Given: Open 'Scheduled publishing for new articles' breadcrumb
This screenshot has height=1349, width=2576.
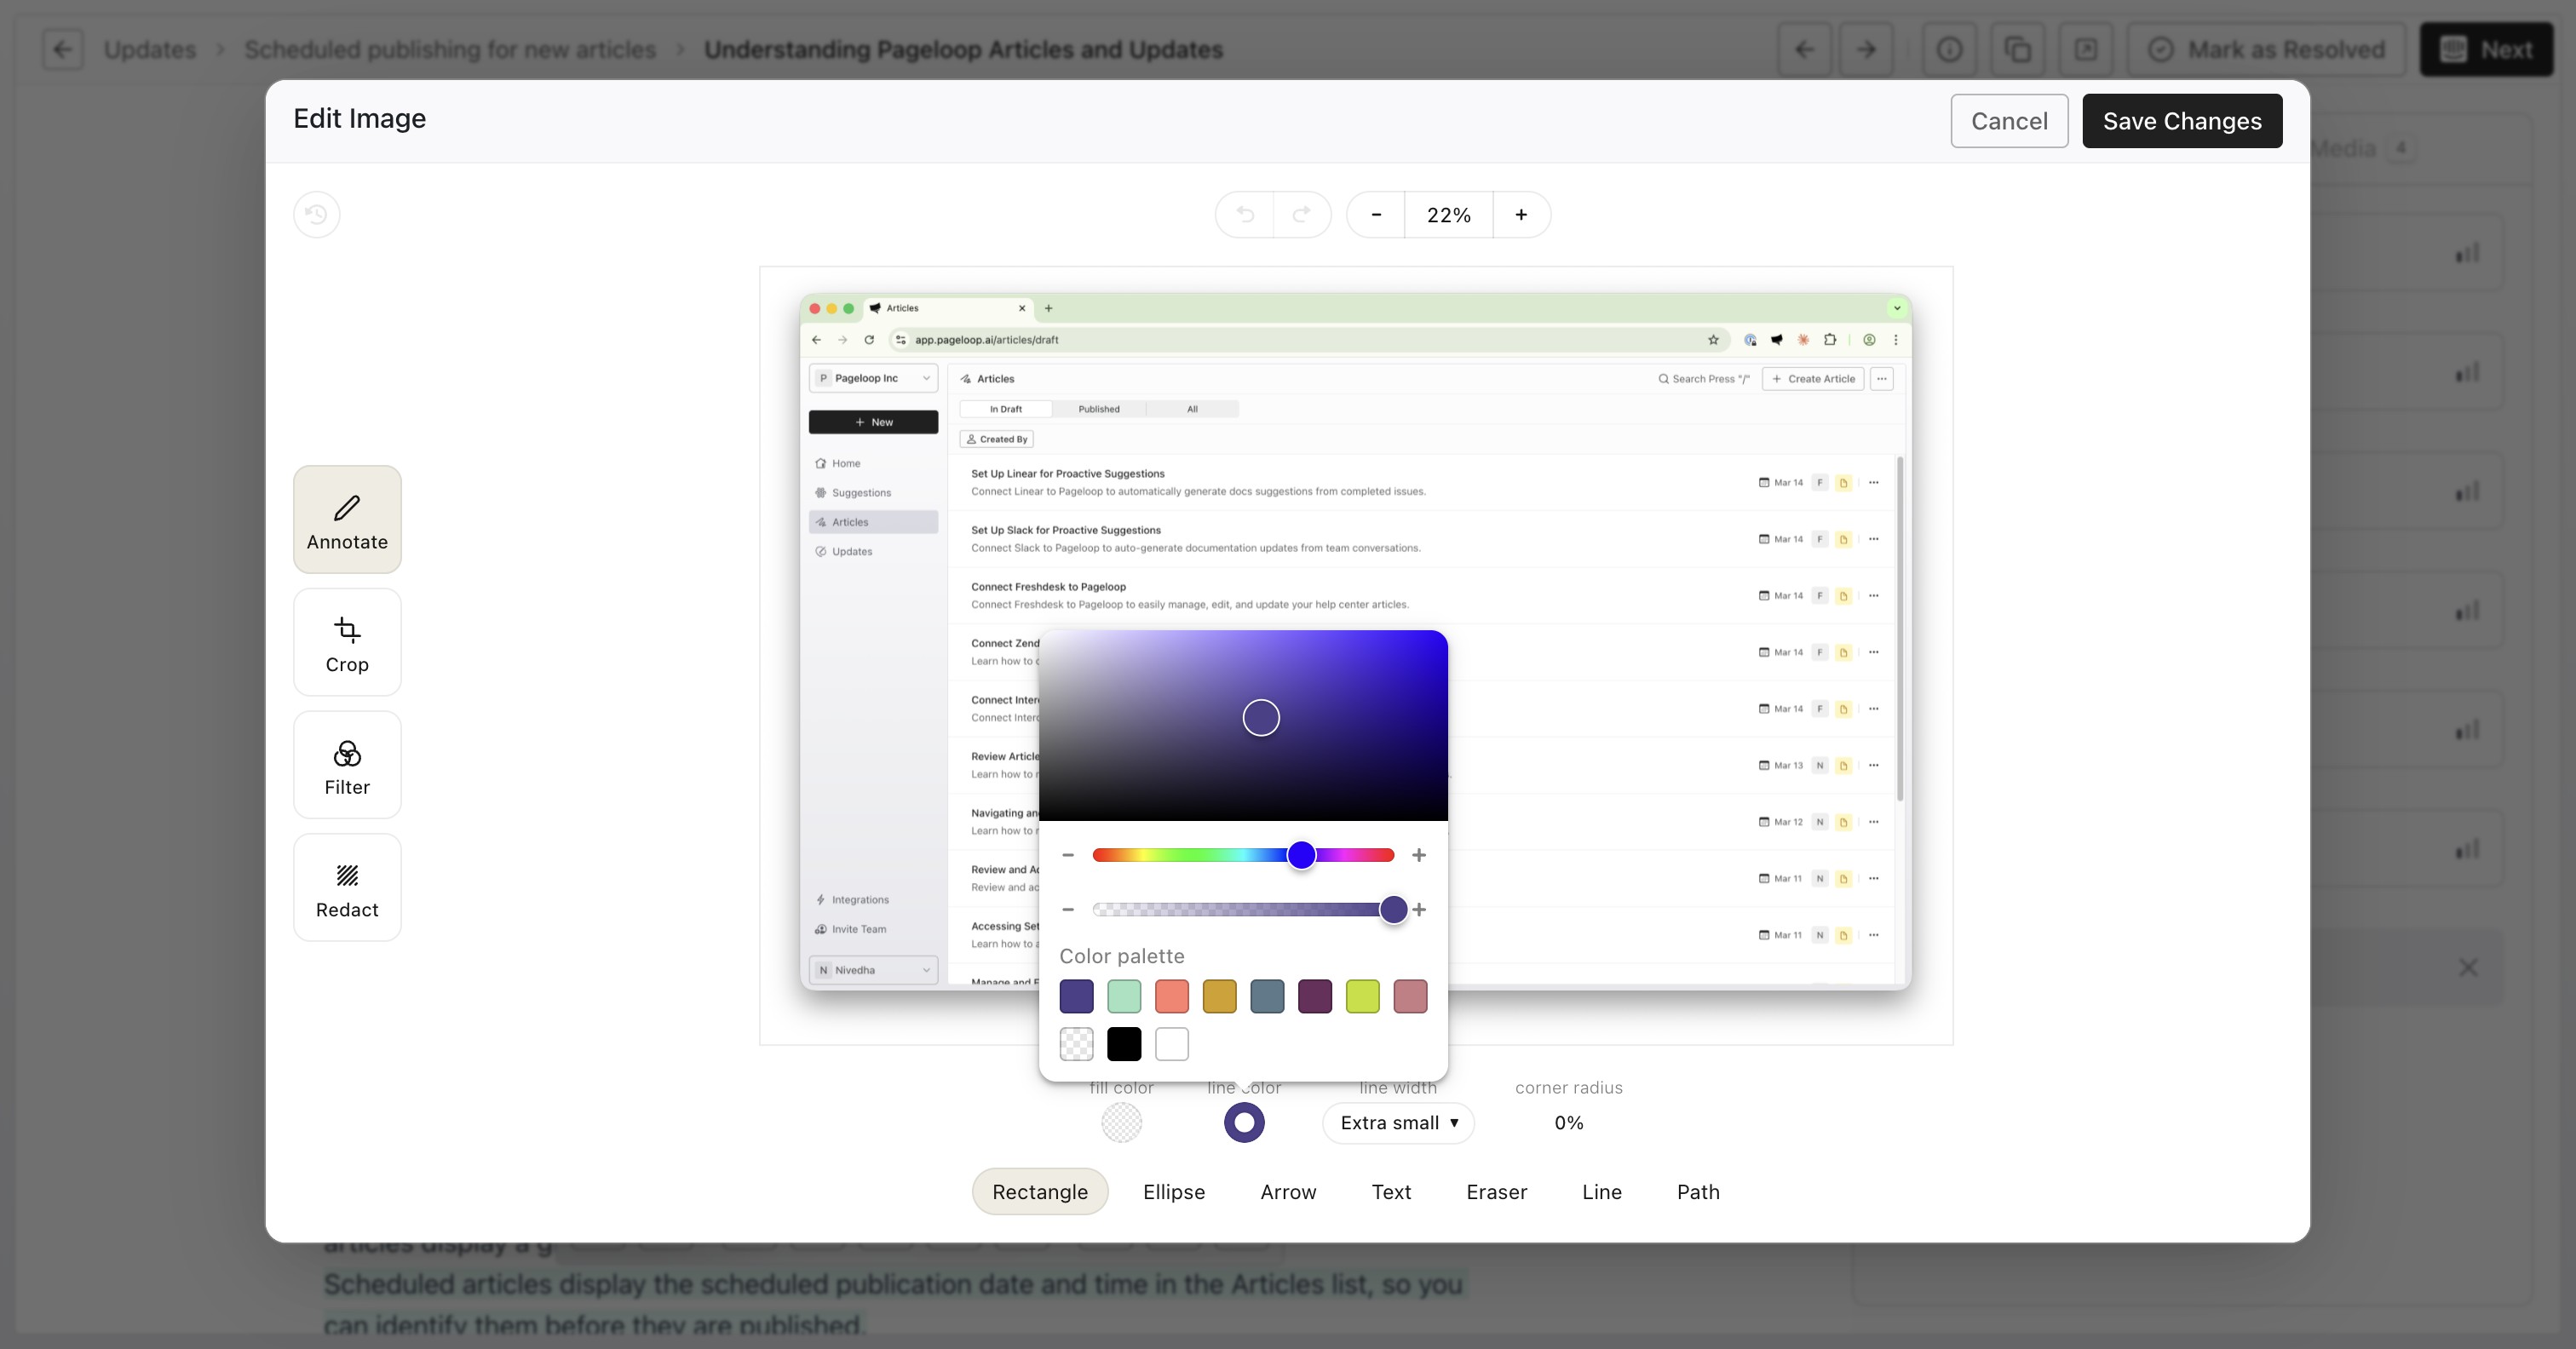Looking at the screenshot, I should click(450, 49).
